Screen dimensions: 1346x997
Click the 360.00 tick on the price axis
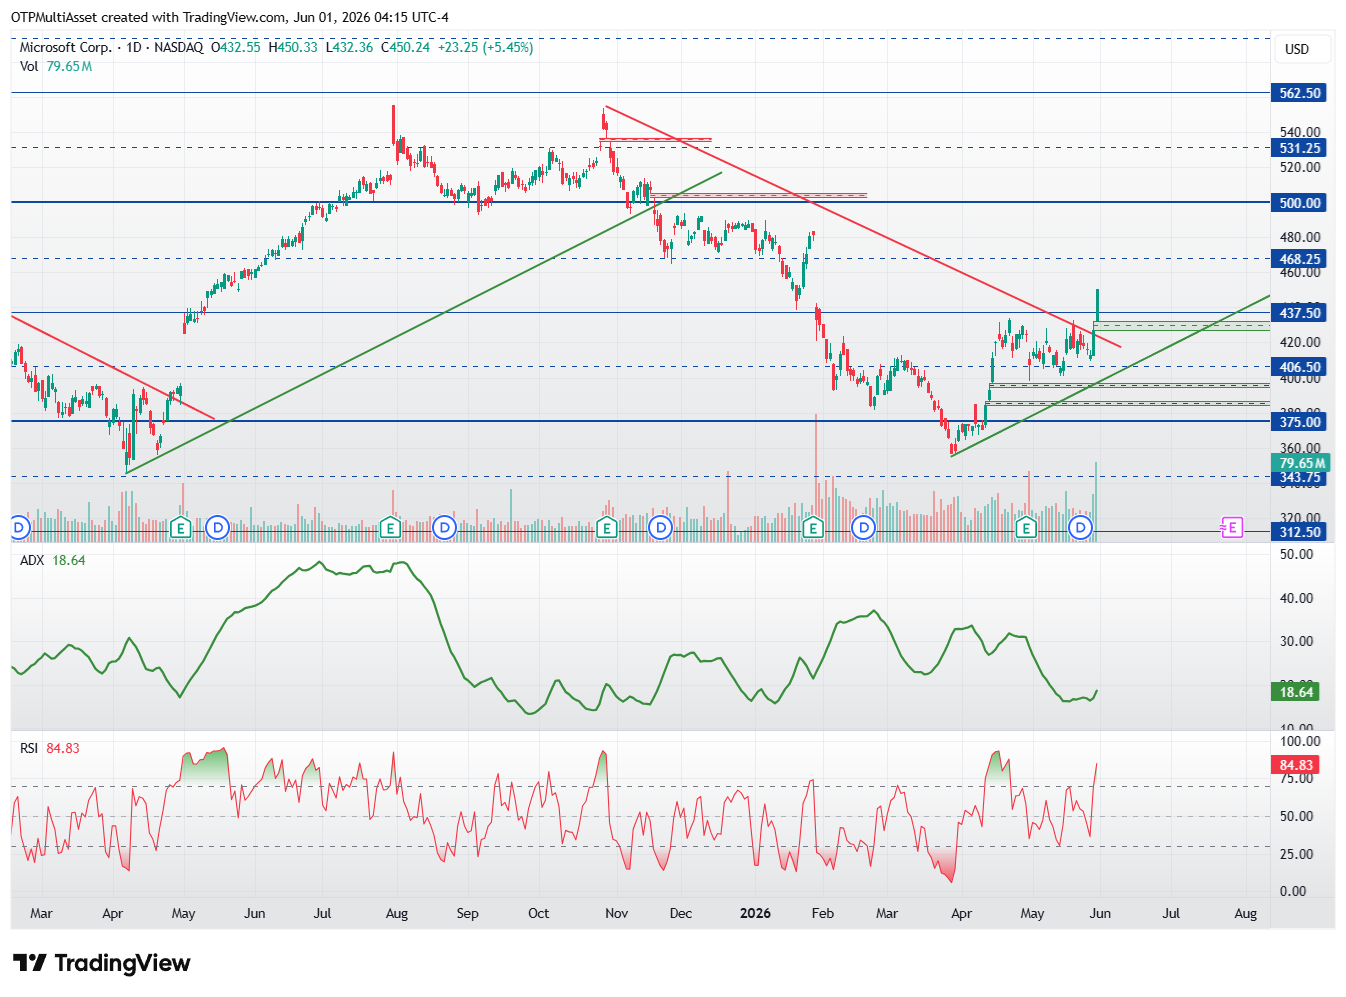(1300, 449)
